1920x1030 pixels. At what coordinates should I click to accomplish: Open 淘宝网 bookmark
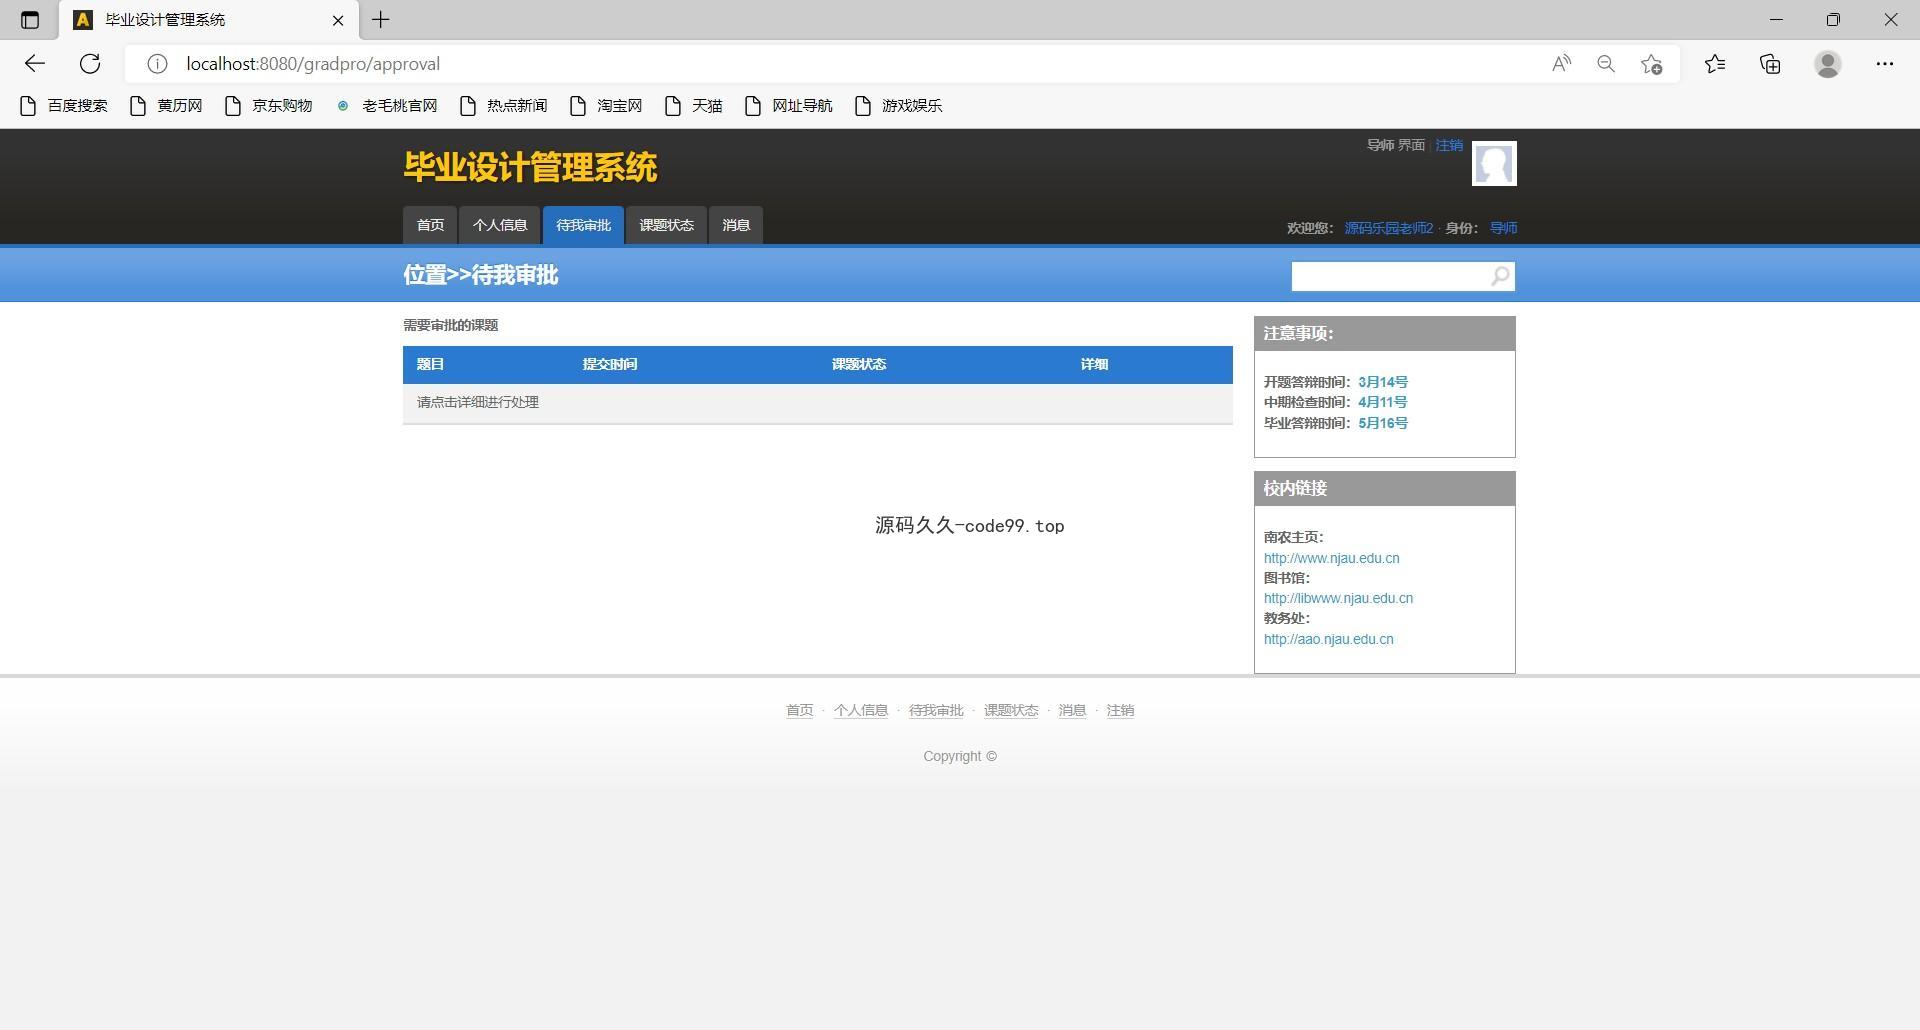pos(606,106)
